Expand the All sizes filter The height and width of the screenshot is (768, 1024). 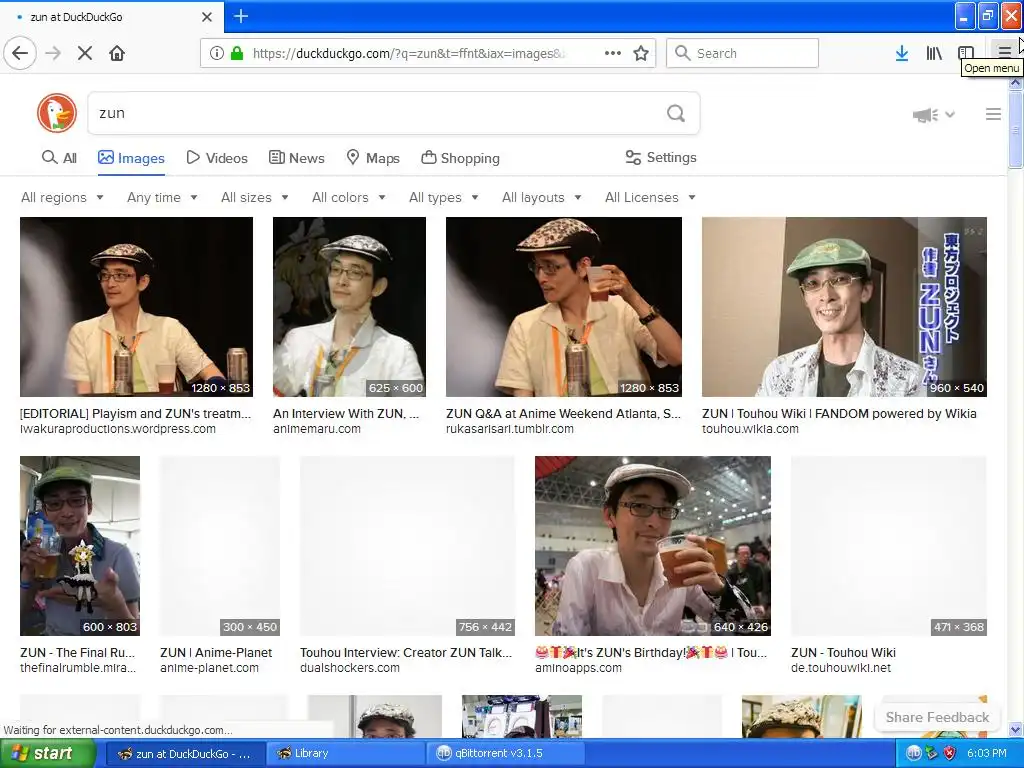pyautogui.click(x=255, y=197)
